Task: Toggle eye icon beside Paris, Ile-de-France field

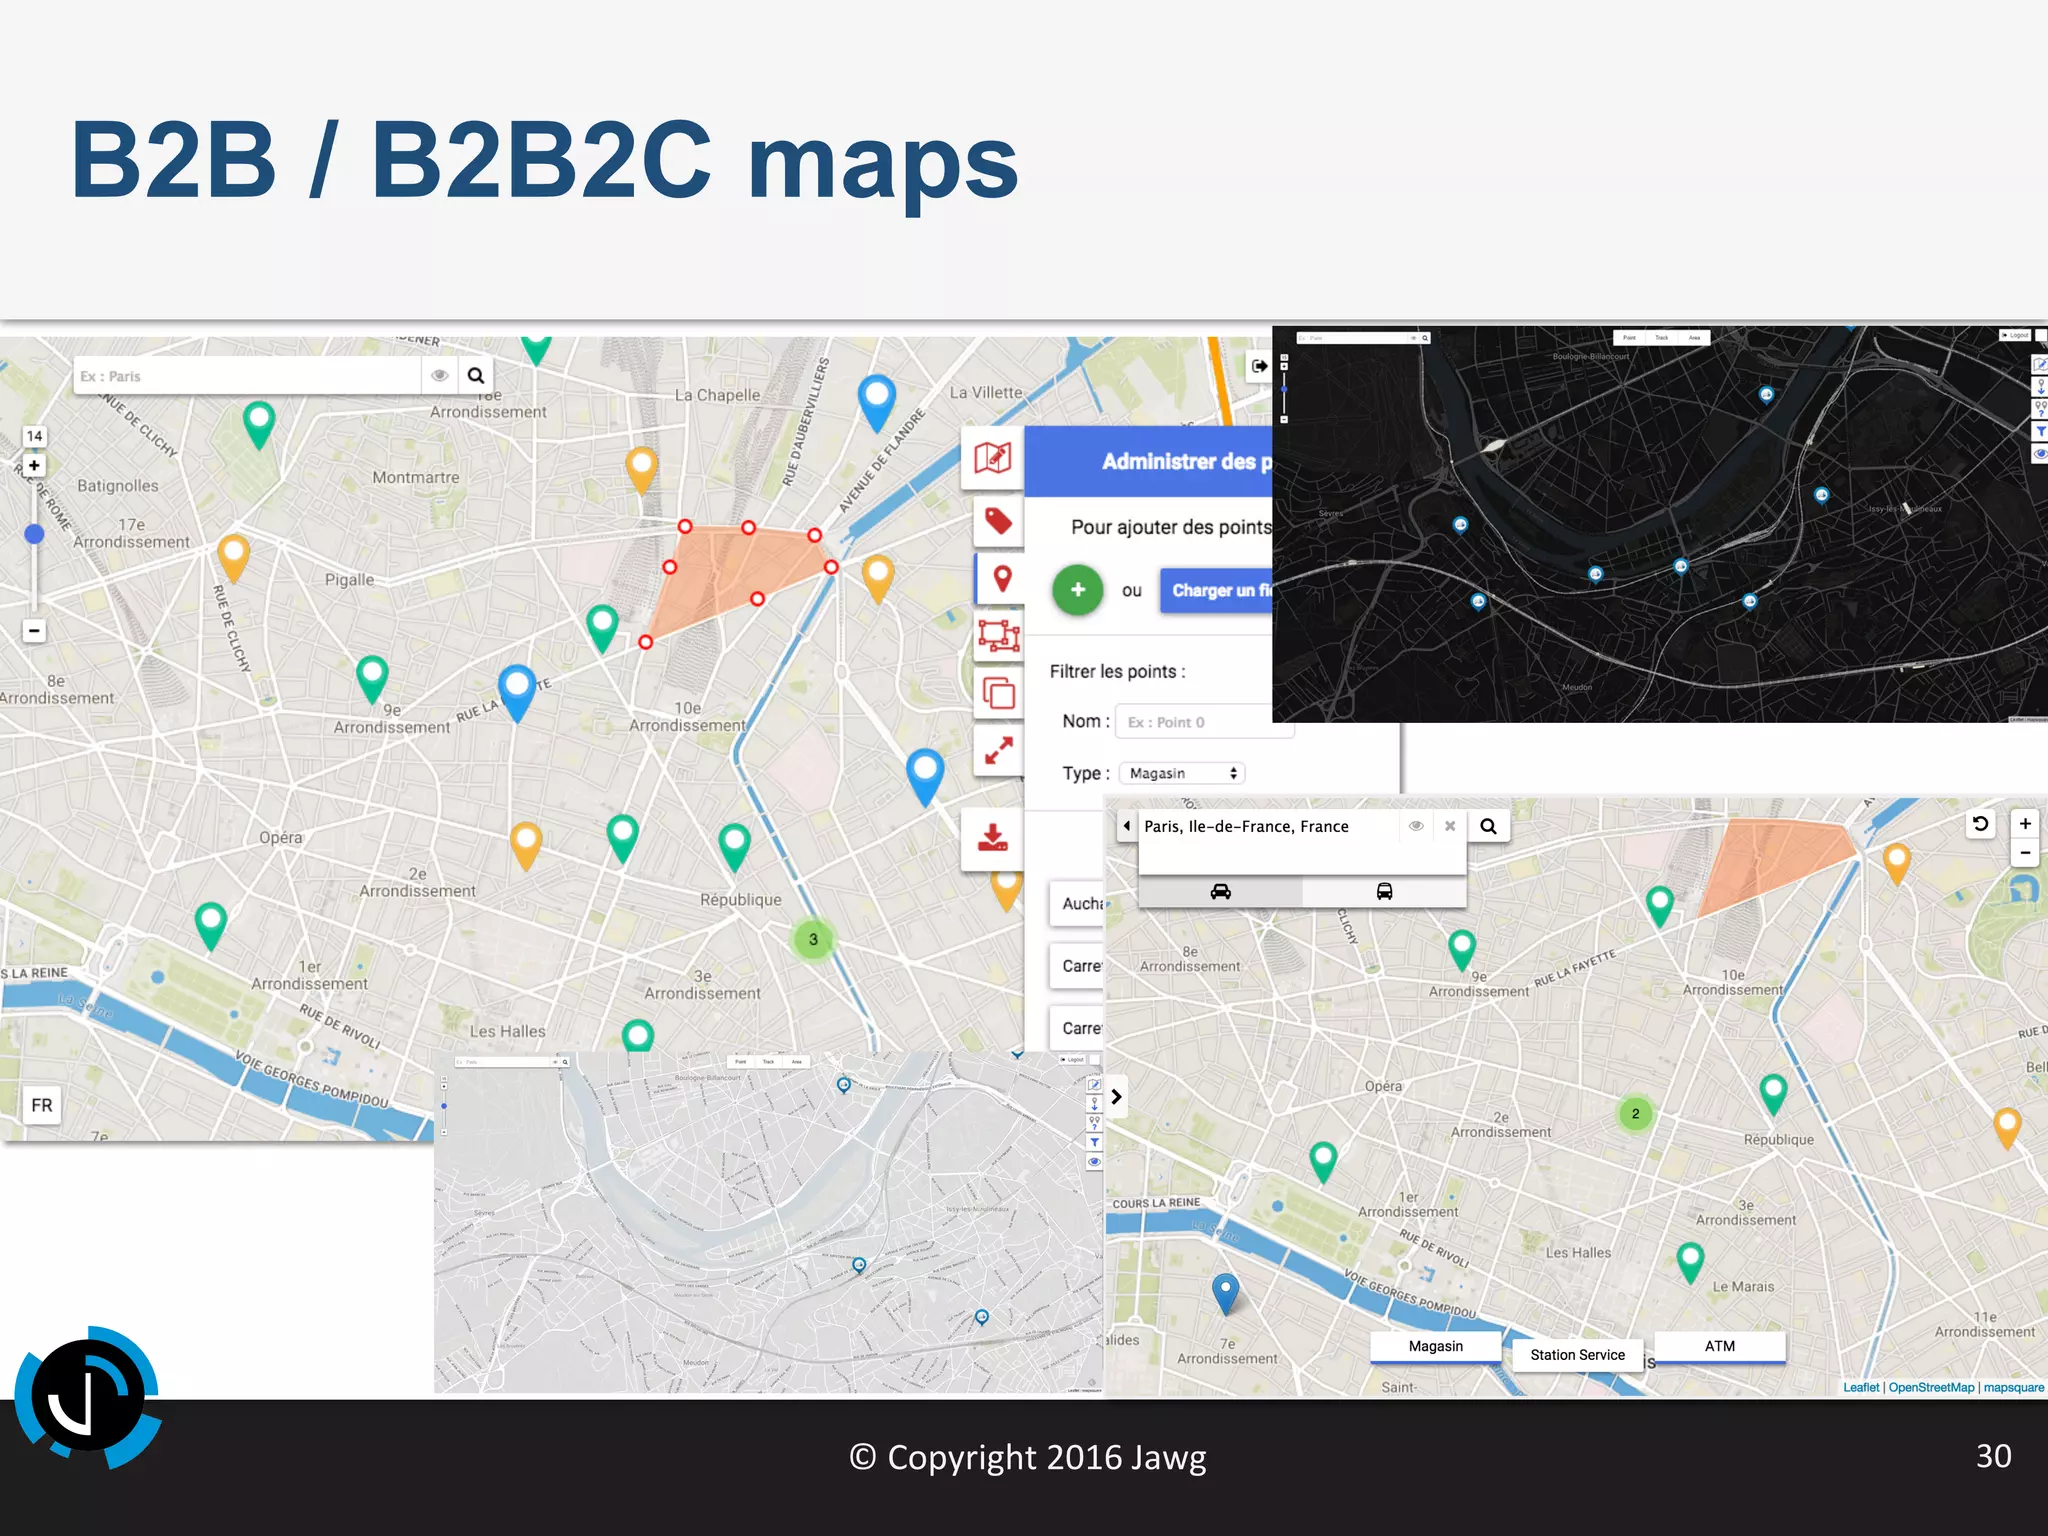Action: [x=1416, y=826]
